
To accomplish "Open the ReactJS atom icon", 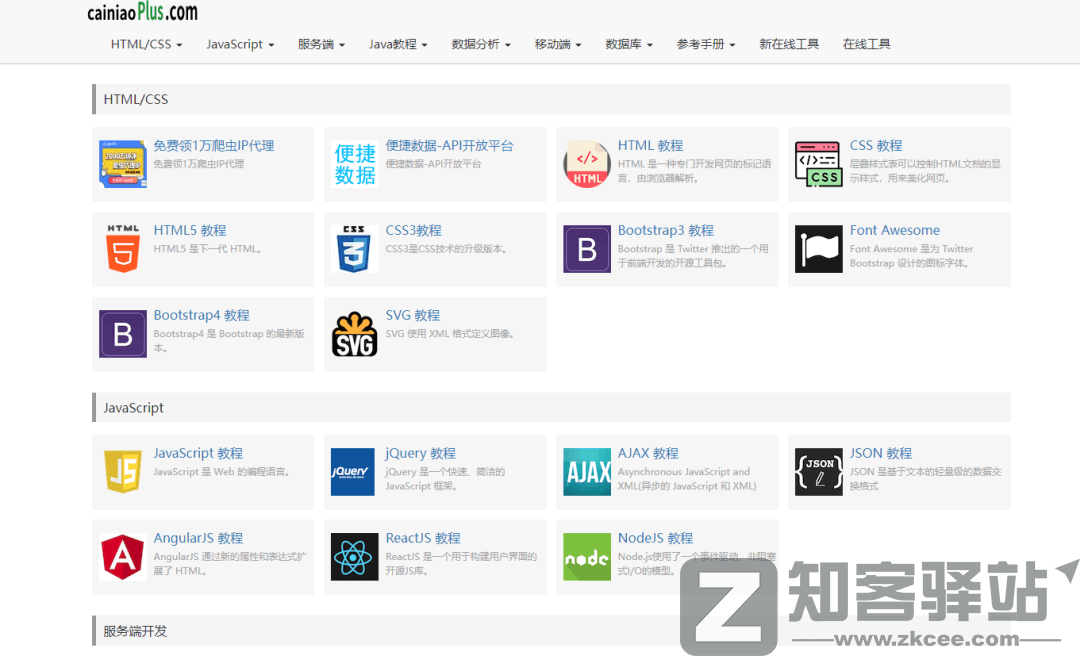I will pyautogui.click(x=354, y=557).
